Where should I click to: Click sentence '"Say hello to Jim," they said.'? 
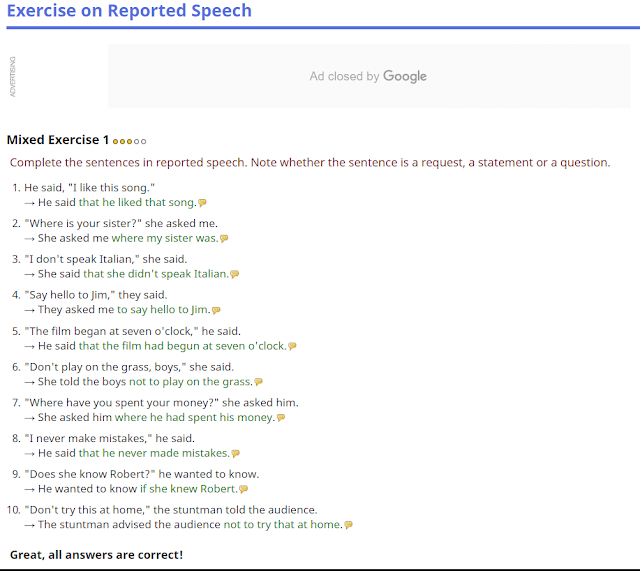(x=96, y=295)
